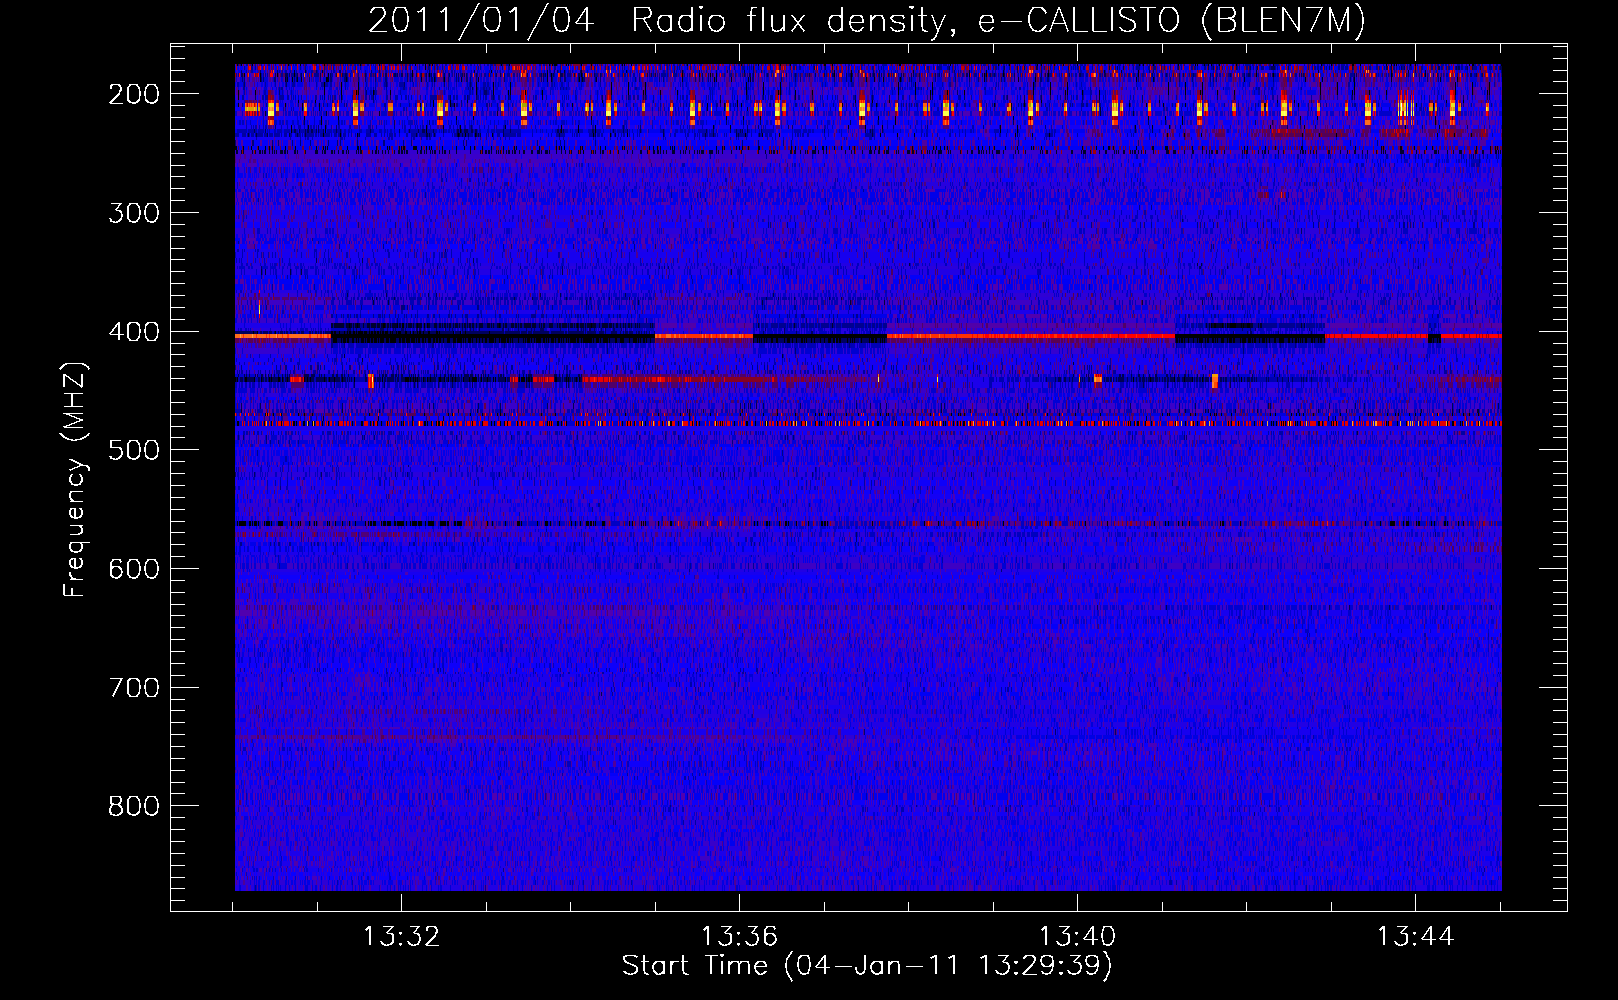Click the 600 frequency tick label
Viewport: 1618px width, 1000px height.
point(133,569)
